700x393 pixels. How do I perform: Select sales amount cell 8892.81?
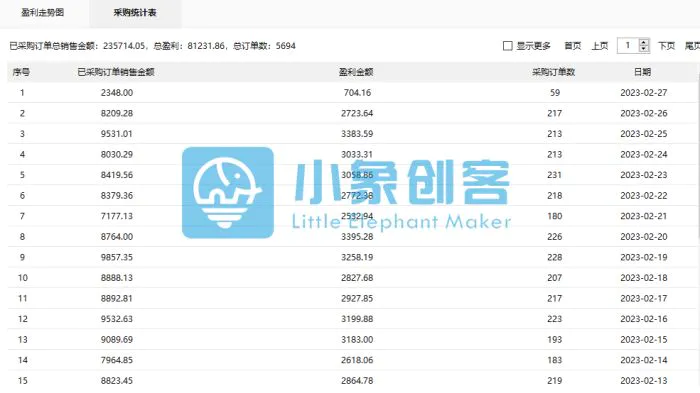tap(117, 298)
